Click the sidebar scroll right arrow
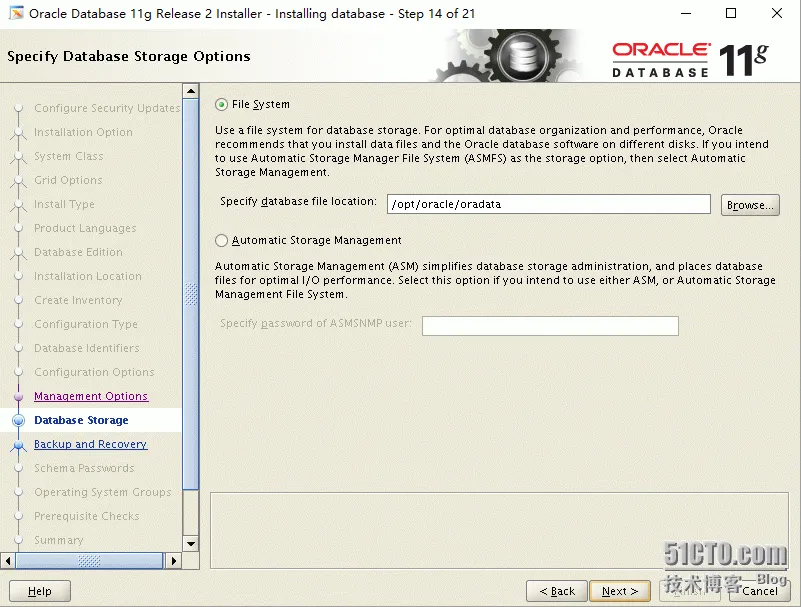This screenshot has height=607, width=801. pyautogui.click(x=174, y=561)
